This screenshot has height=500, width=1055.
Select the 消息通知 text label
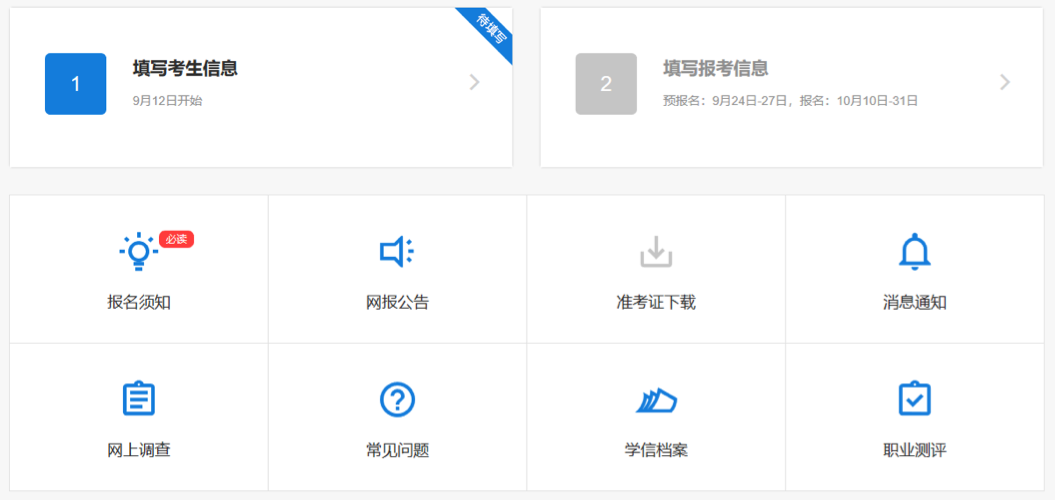pos(914,303)
